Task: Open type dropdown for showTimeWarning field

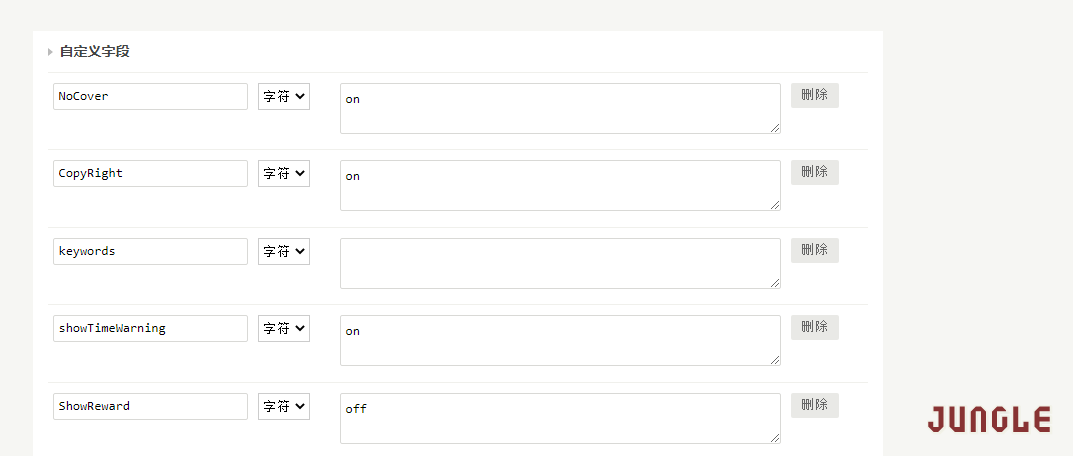Action: pos(284,328)
